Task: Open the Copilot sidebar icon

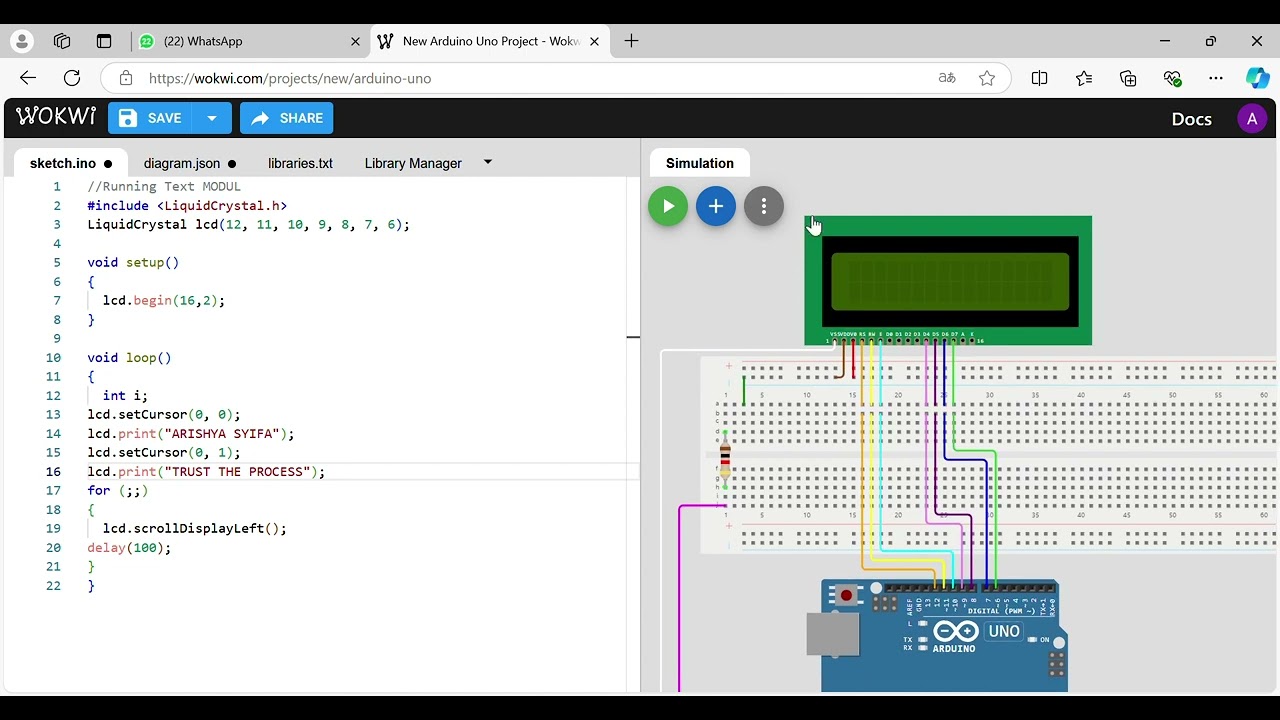Action: [x=1257, y=78]
